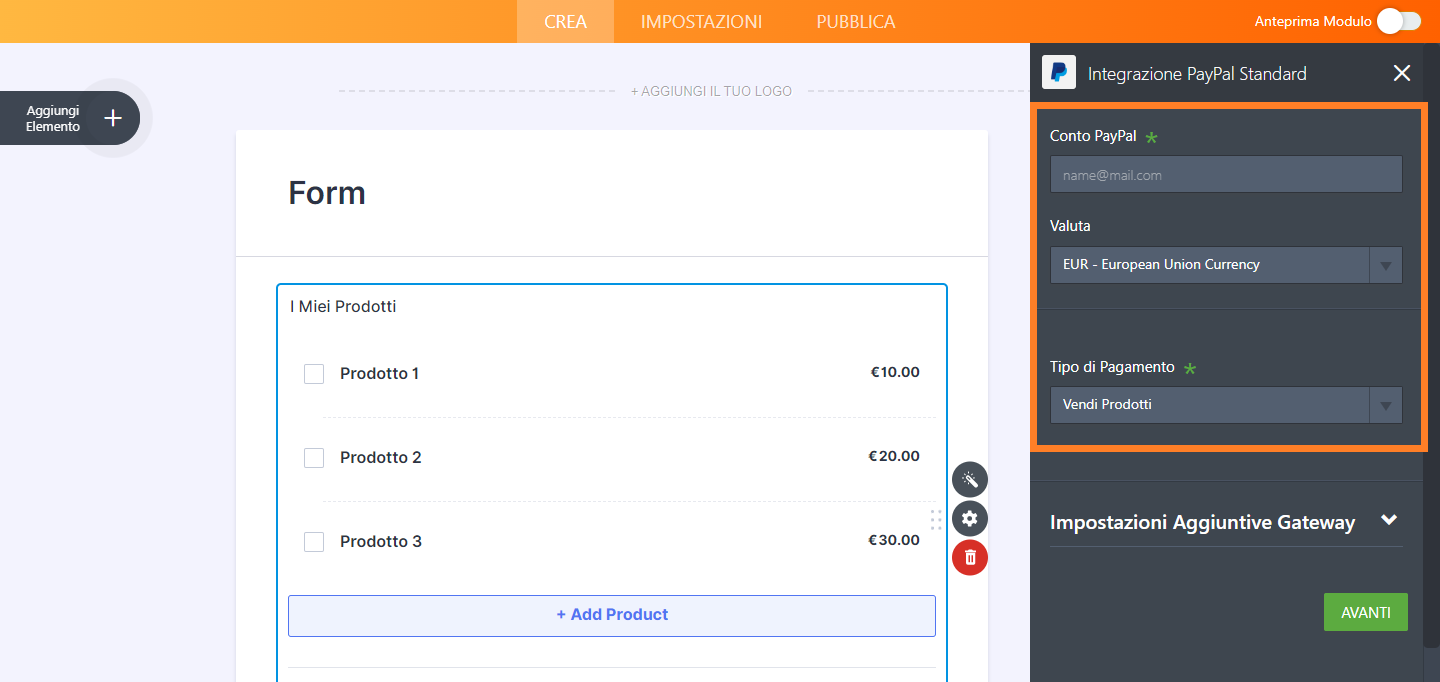The width and height of the screenshot is (1440, 682).
Task: Focus the Conto PayPal email field
Action: (x=1226, y=174)
